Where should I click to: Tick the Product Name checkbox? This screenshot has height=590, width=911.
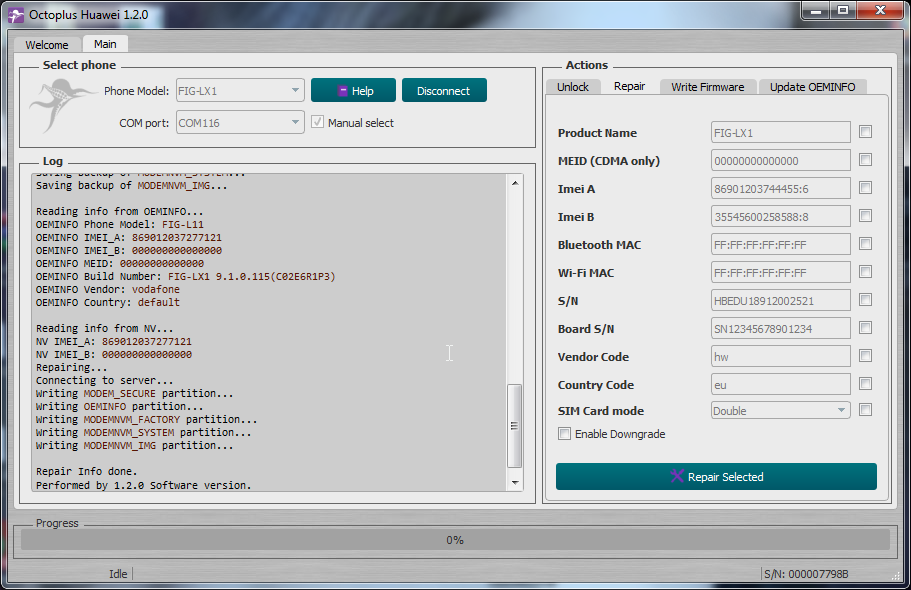pyautogui.click(x=865, y=132)
